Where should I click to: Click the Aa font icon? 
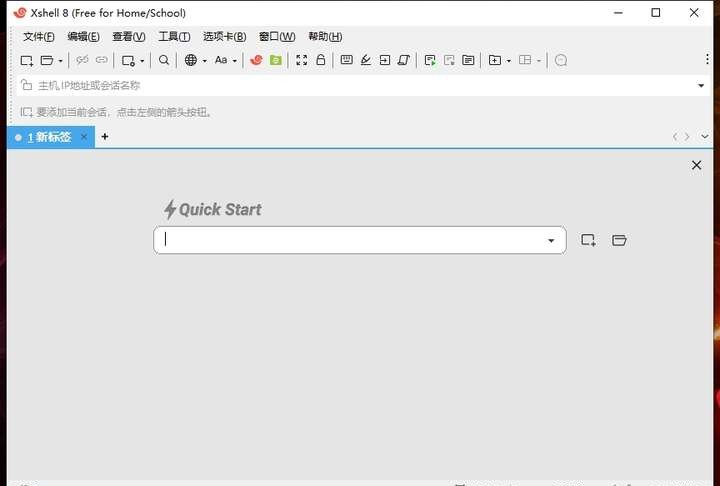pyautogui.click(x=221, y=60)
